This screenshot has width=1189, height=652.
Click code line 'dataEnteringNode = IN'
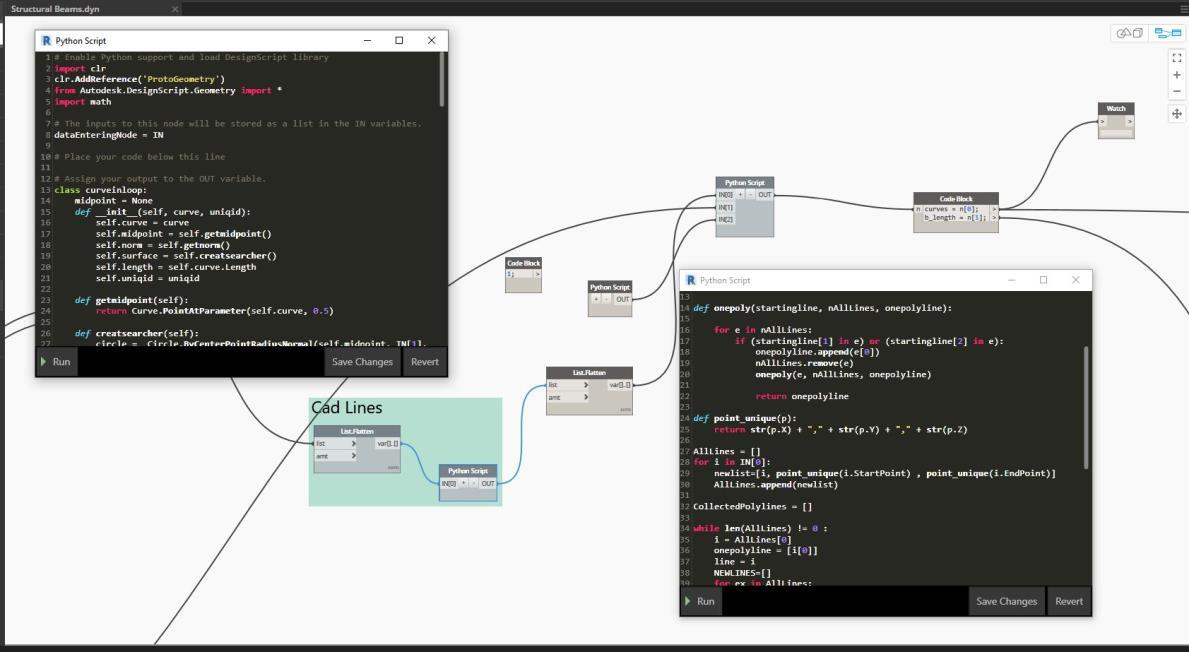(108, 135)
